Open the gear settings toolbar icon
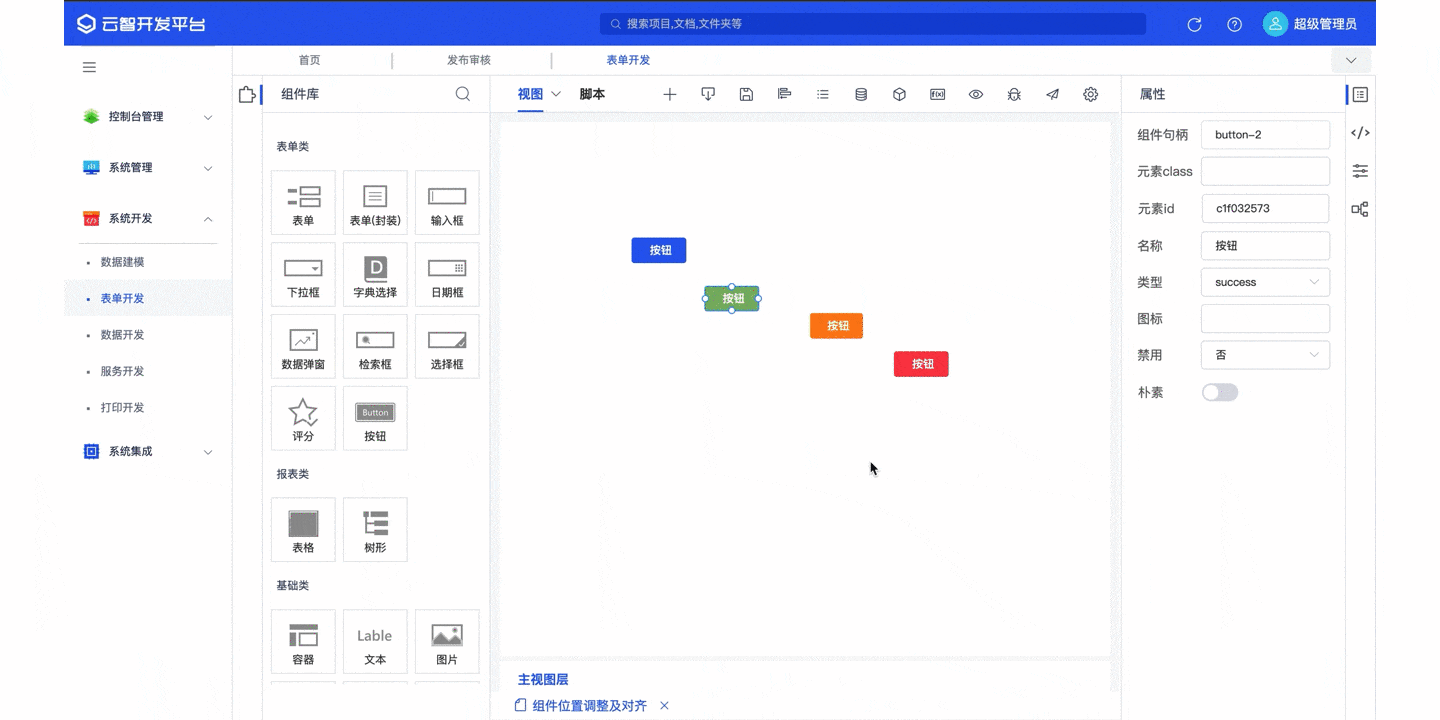This screenshot has width=1440, height=720. tap(1091, 94)
